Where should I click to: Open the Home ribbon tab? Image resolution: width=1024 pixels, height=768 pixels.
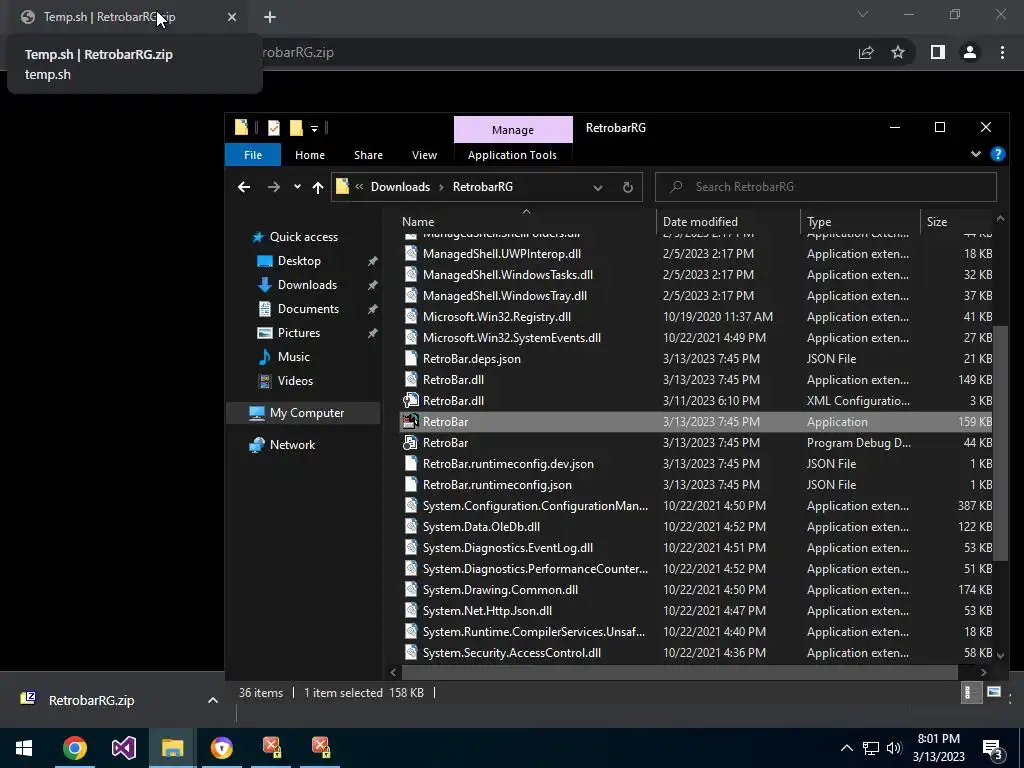click(310, 155)
